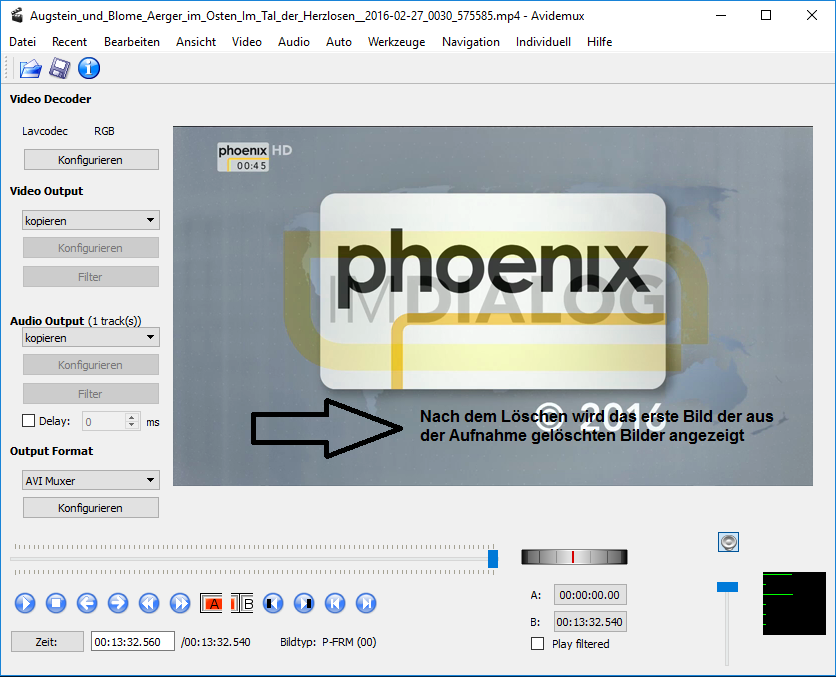Open the Bearbeiten menu
This screenshot has height=677, width=836.
131,42
